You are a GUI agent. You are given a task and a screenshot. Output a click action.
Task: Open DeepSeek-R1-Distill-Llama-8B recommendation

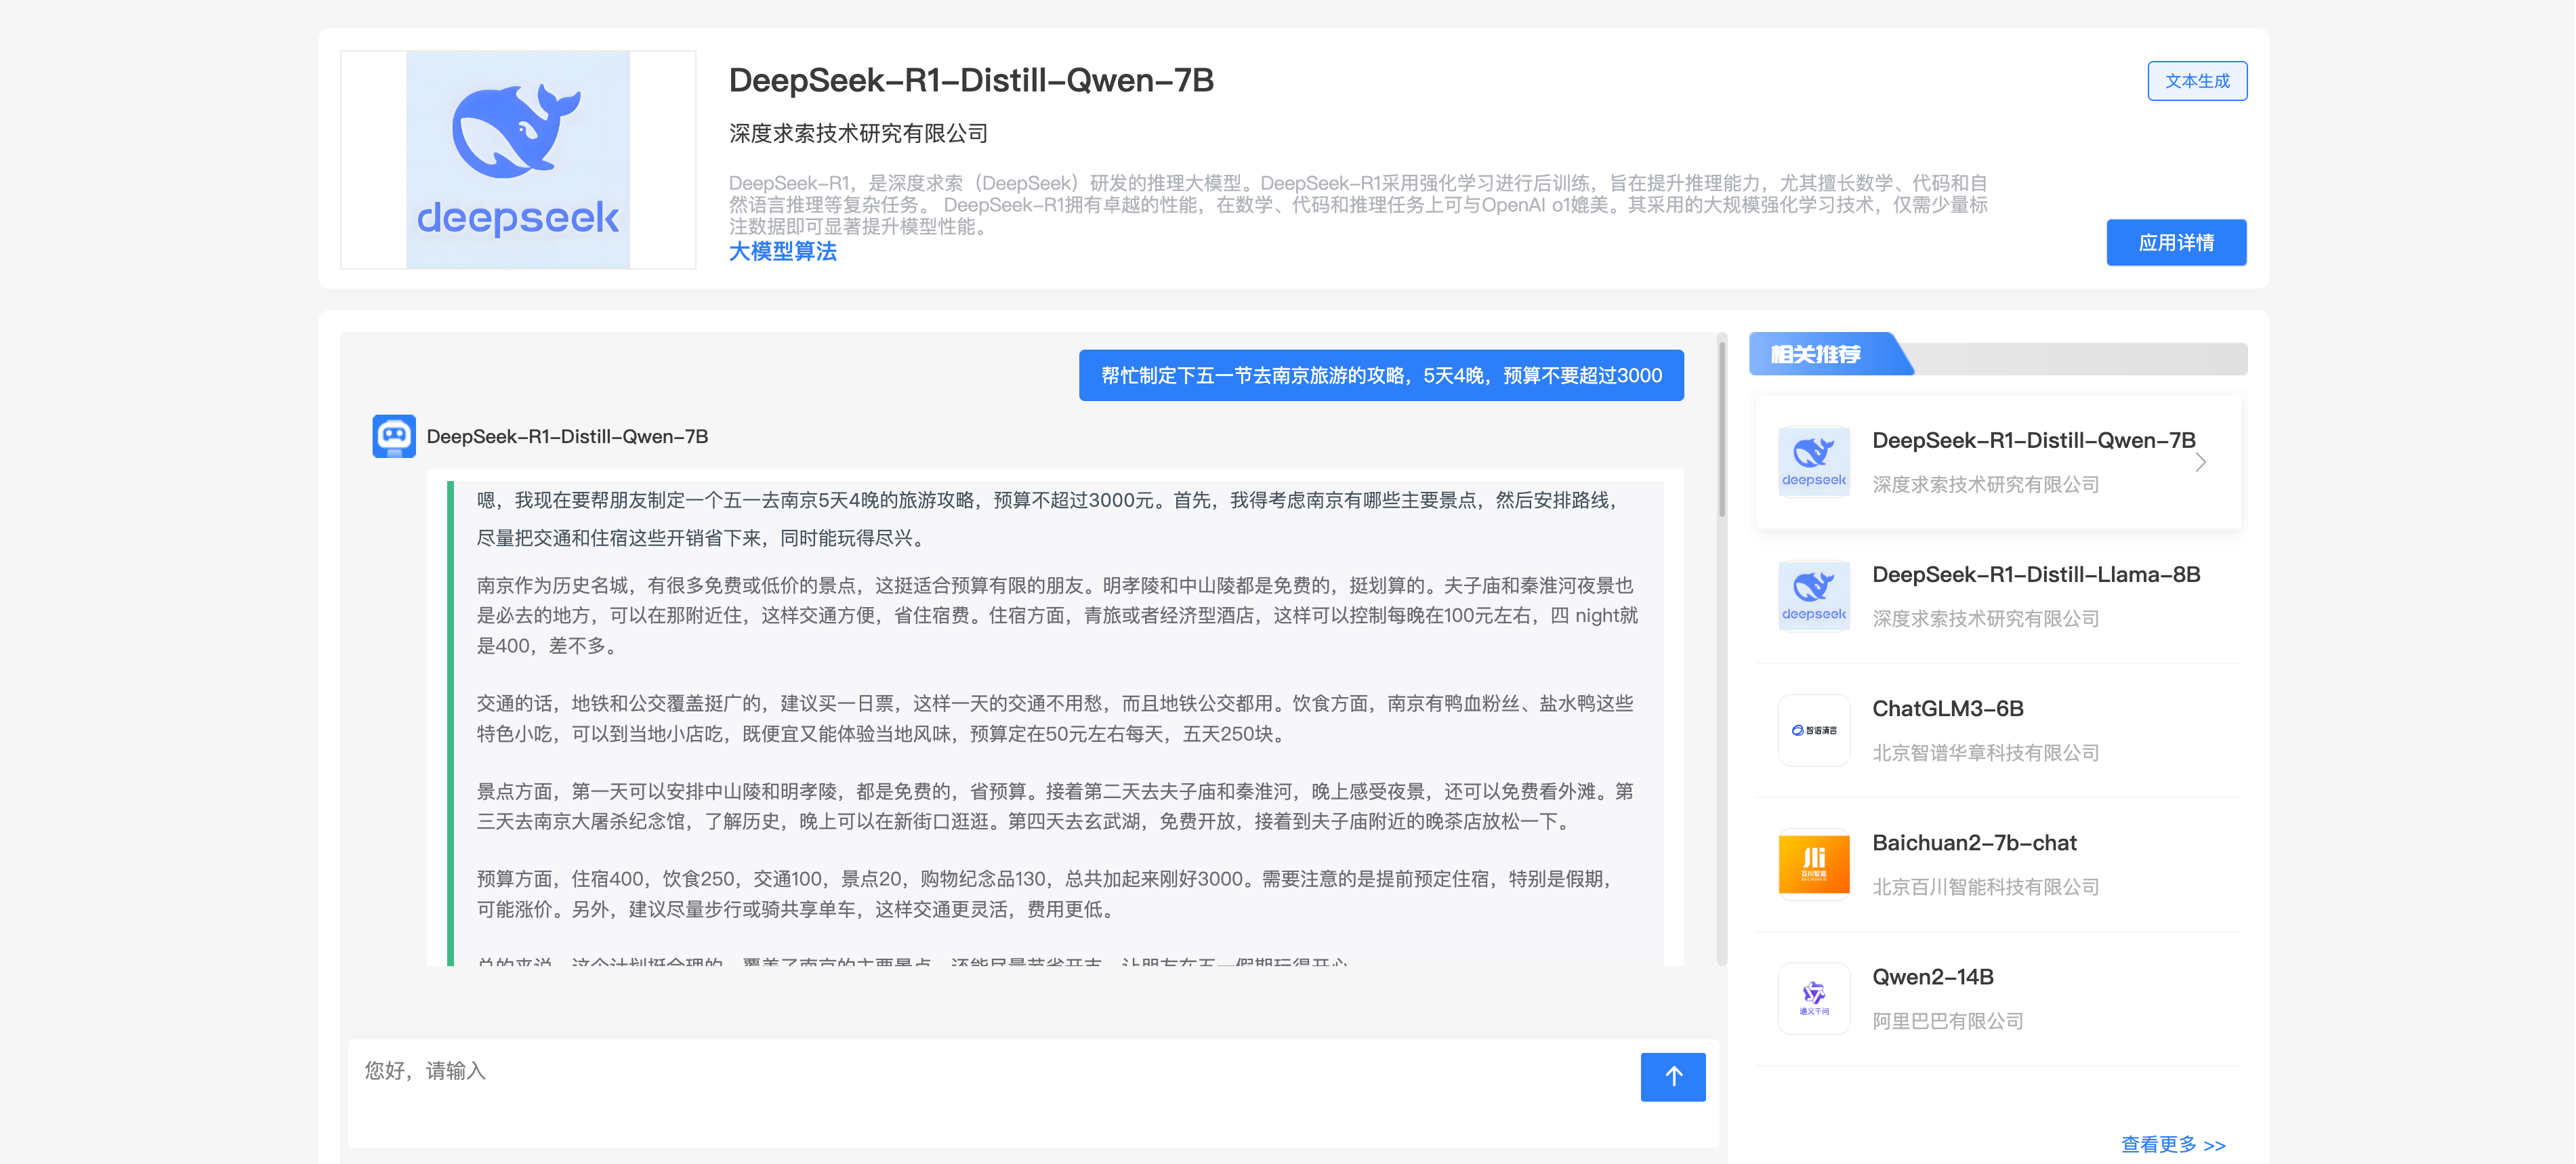pyautogui.click(x=1998, y=596)
